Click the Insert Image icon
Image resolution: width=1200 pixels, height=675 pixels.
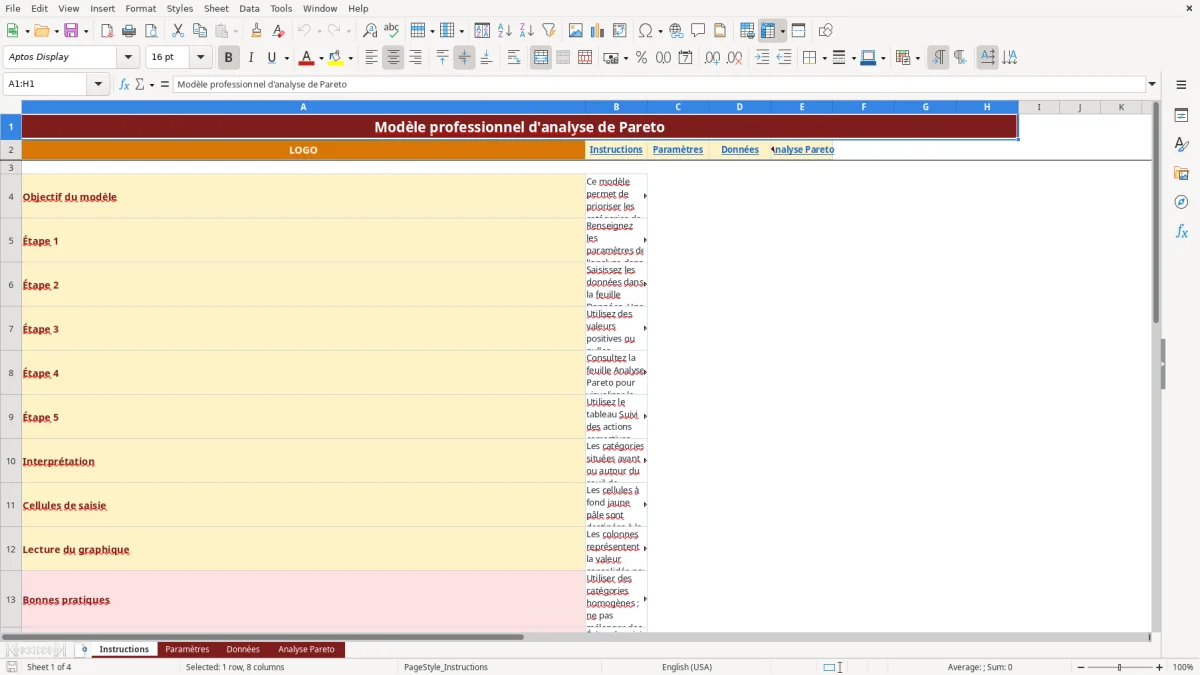(576, 31)
